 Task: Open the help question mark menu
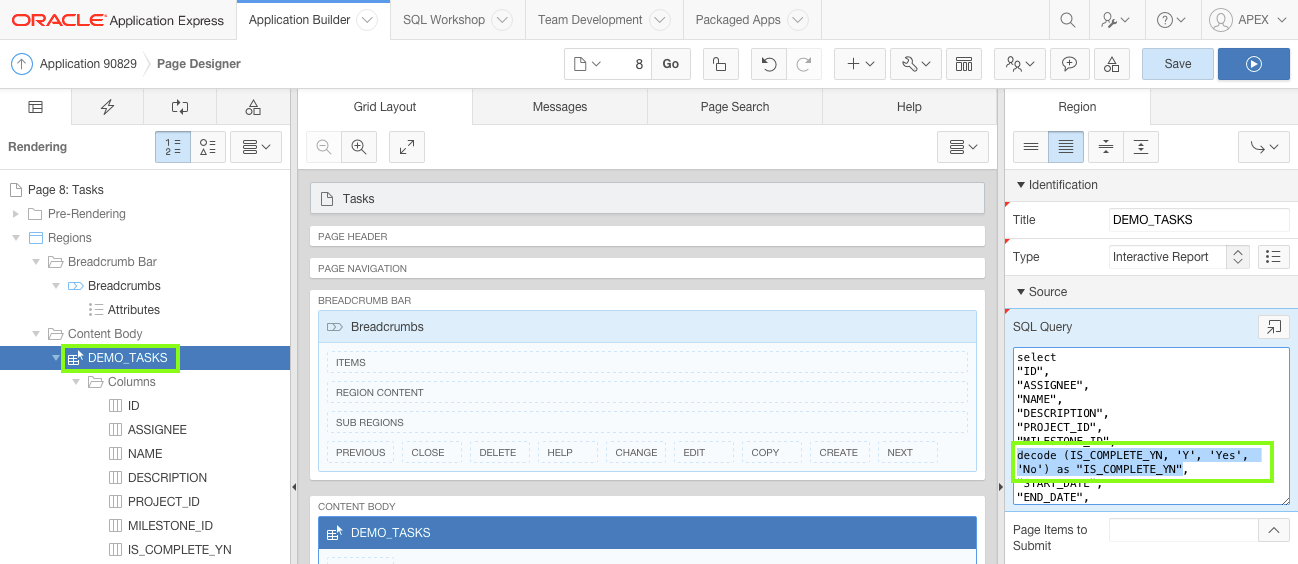pos(1171,20)
